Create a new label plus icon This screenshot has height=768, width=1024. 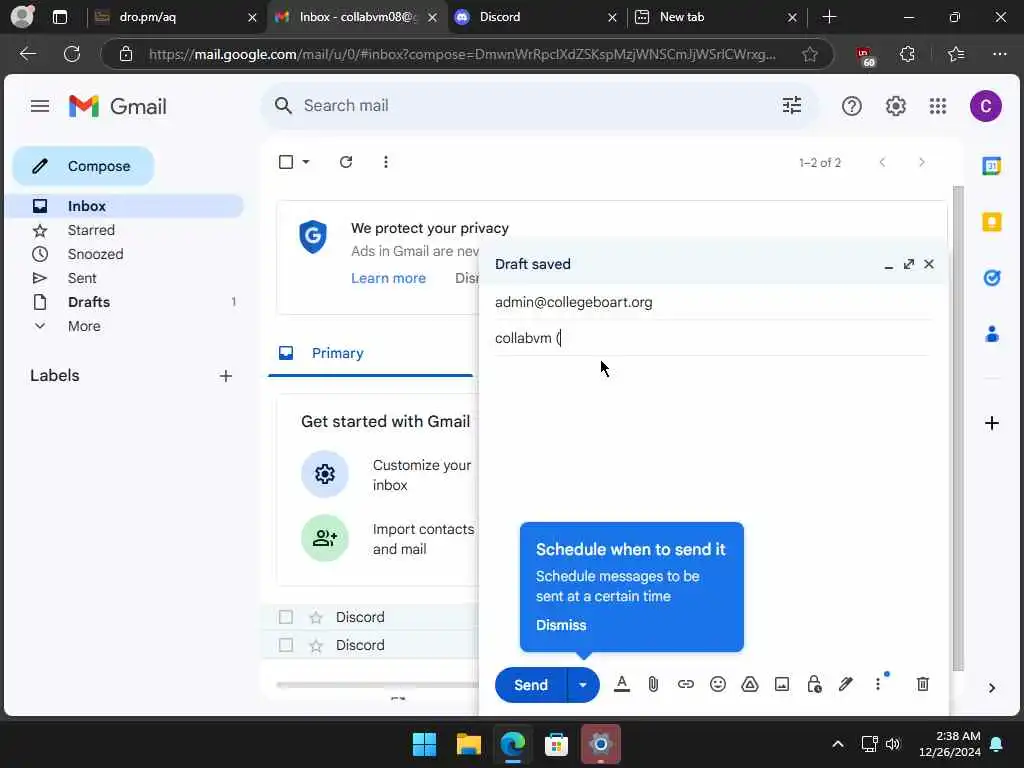coord(225,376)
